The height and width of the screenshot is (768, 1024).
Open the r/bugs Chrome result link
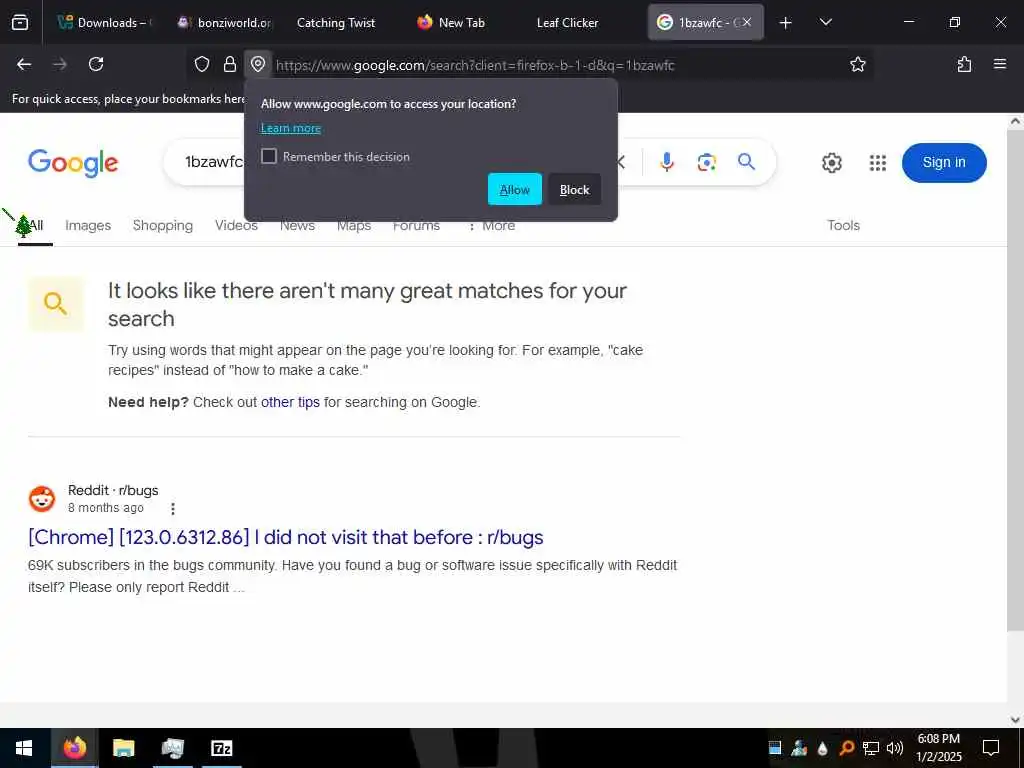[285, 537]
